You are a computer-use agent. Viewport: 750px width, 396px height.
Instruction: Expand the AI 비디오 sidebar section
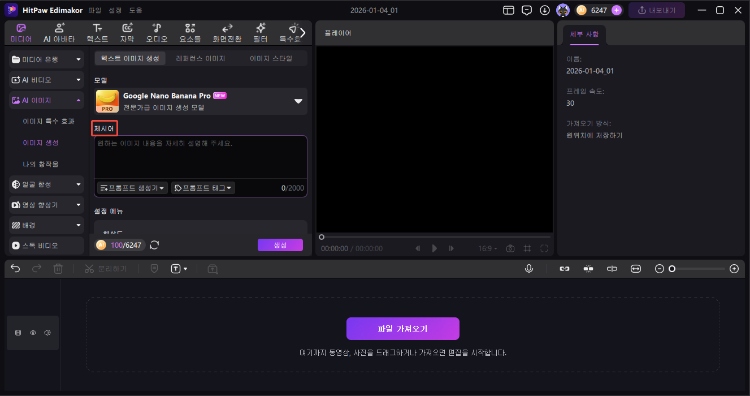tap(46, 80)
